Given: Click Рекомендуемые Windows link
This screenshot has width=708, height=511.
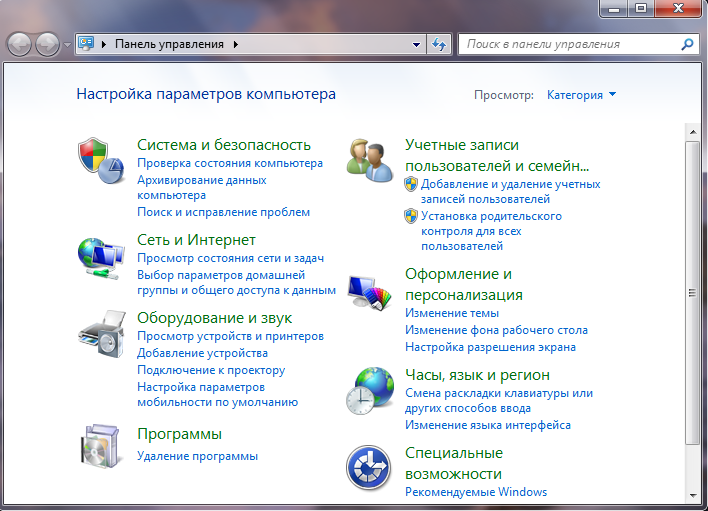Looking at the screenshot, I should coord(476,492).
